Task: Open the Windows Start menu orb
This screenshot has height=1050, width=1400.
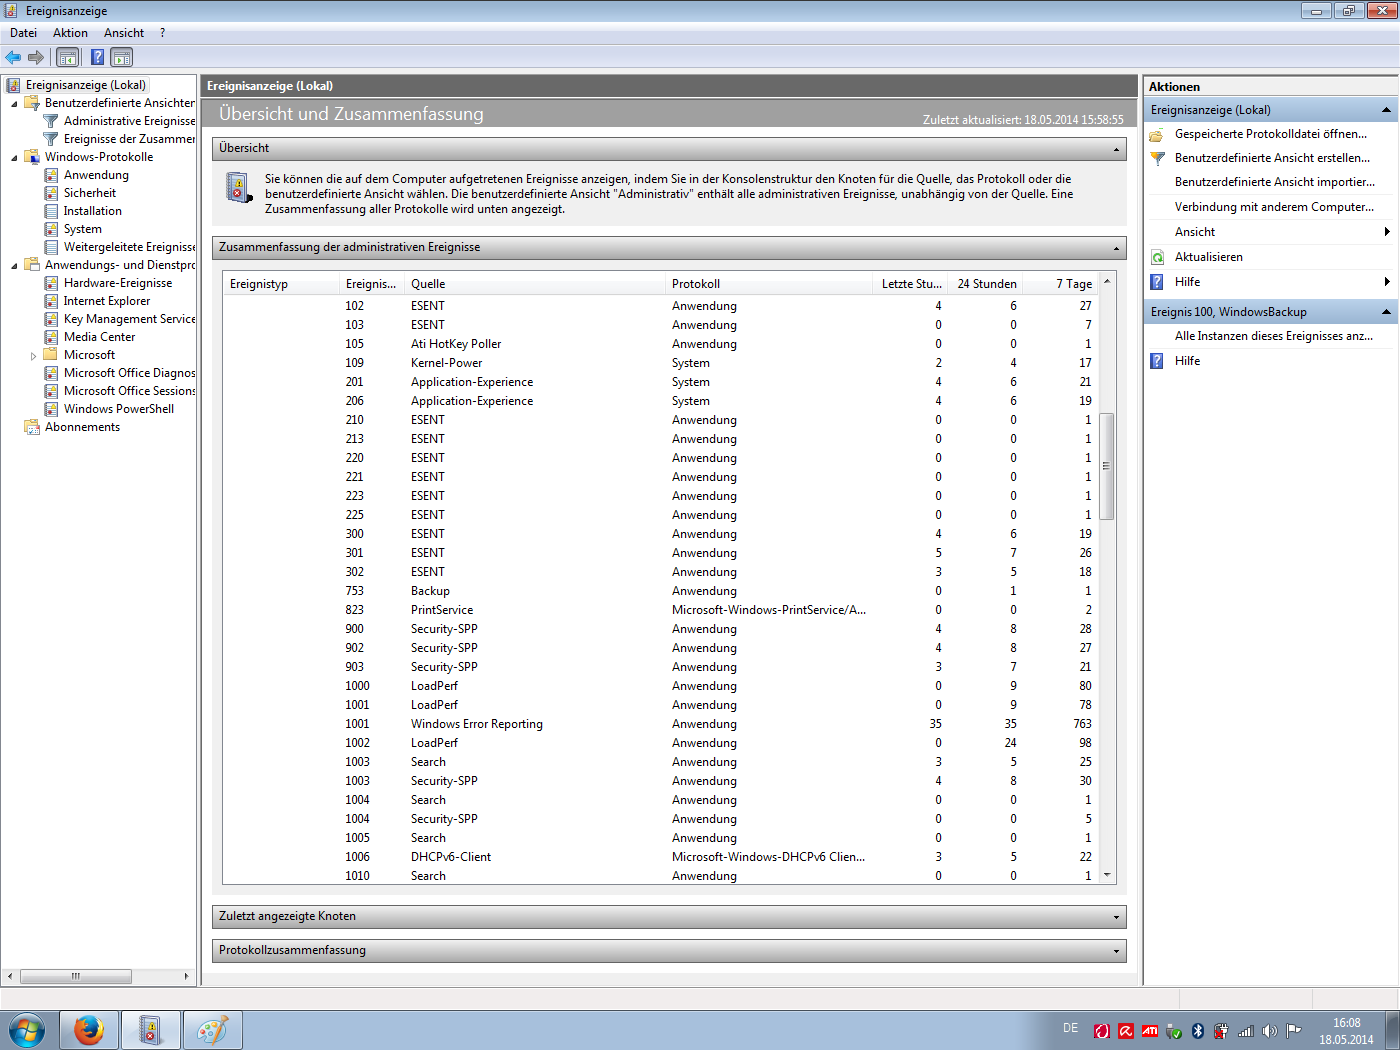Action: tap(27, 1030)
